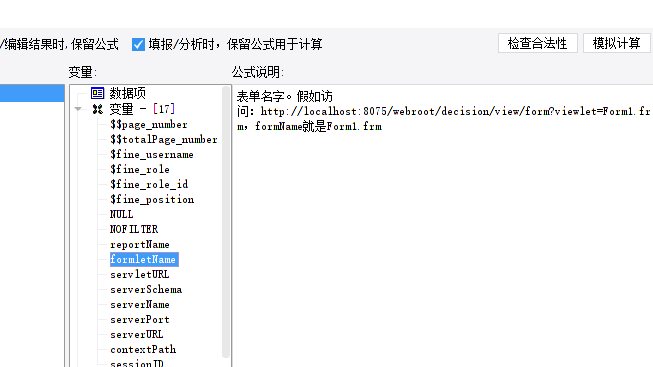
Task: Choose the $fine_role variable
Action: (x=140, y=170)
